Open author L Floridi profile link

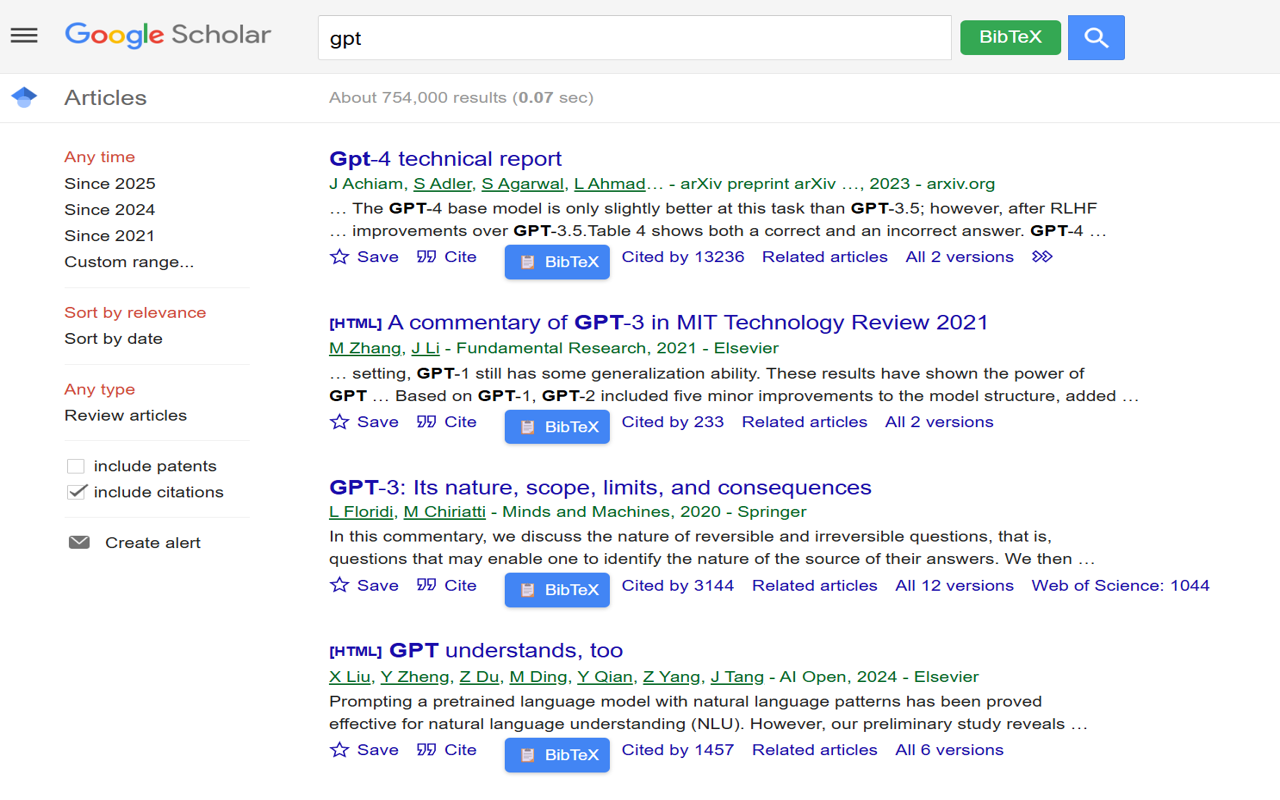pyautogui.click(x=362, y=512)
